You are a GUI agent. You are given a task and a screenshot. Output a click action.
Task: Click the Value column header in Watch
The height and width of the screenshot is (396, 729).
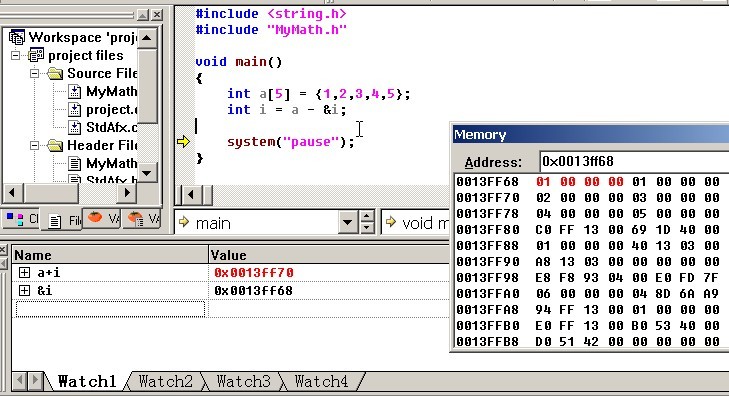click(329, 255)
